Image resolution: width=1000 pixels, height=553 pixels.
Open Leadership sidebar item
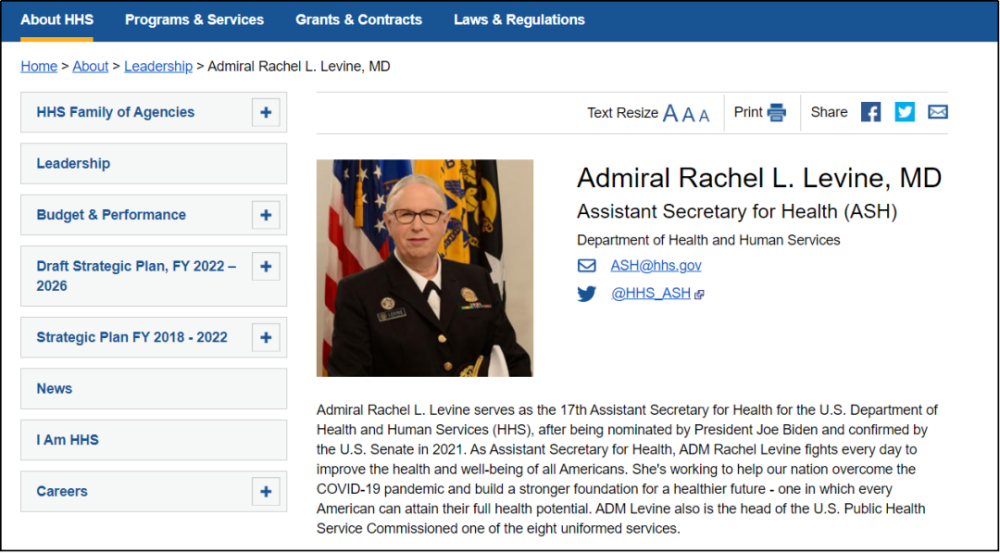(154, 163)
